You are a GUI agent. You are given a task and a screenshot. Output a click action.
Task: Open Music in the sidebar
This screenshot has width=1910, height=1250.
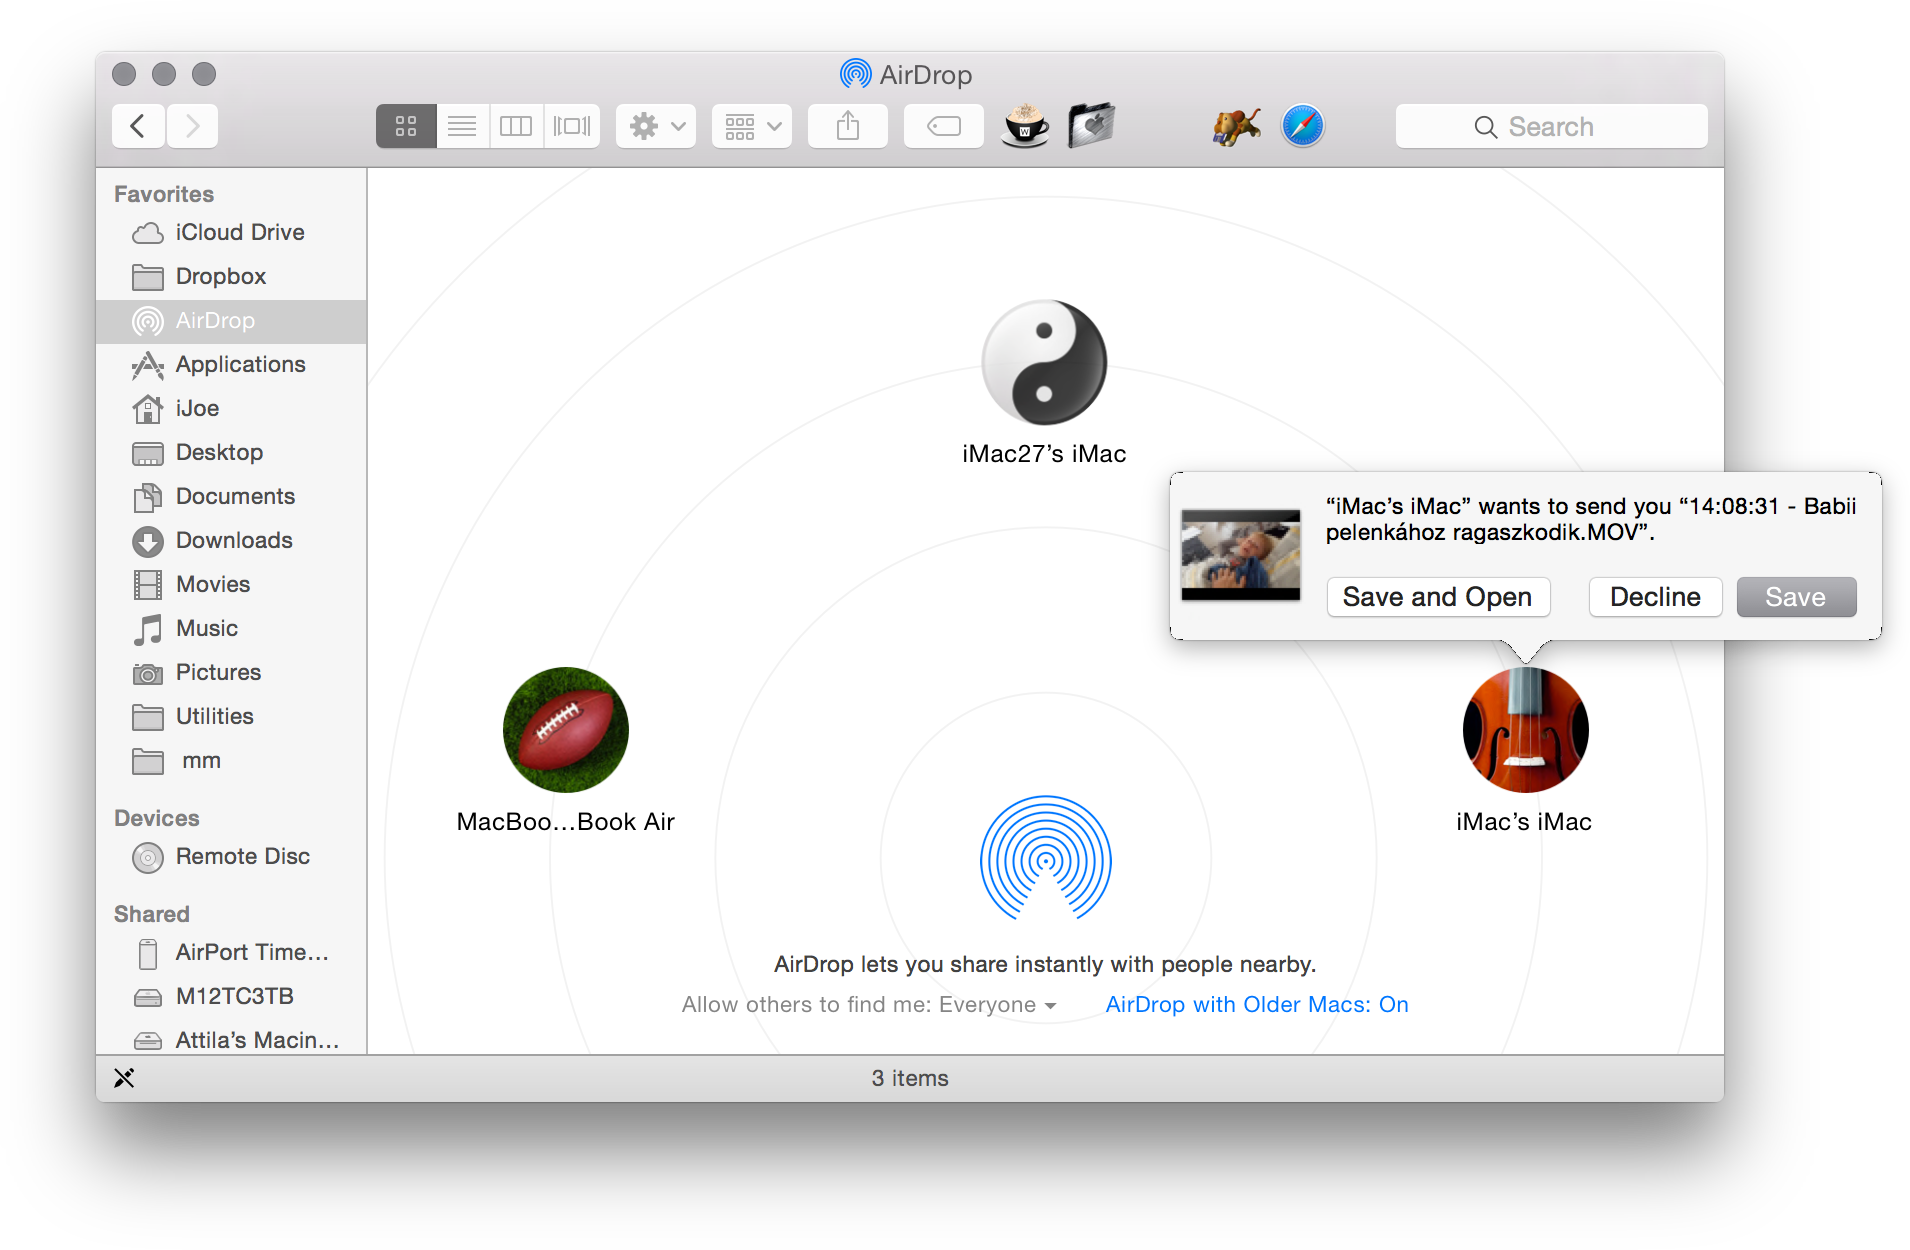tap(231, 628)
